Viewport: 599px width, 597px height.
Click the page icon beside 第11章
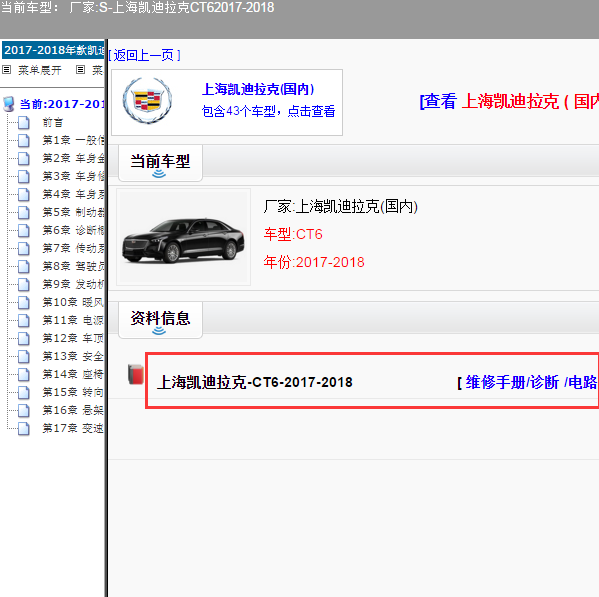(24, 320)
